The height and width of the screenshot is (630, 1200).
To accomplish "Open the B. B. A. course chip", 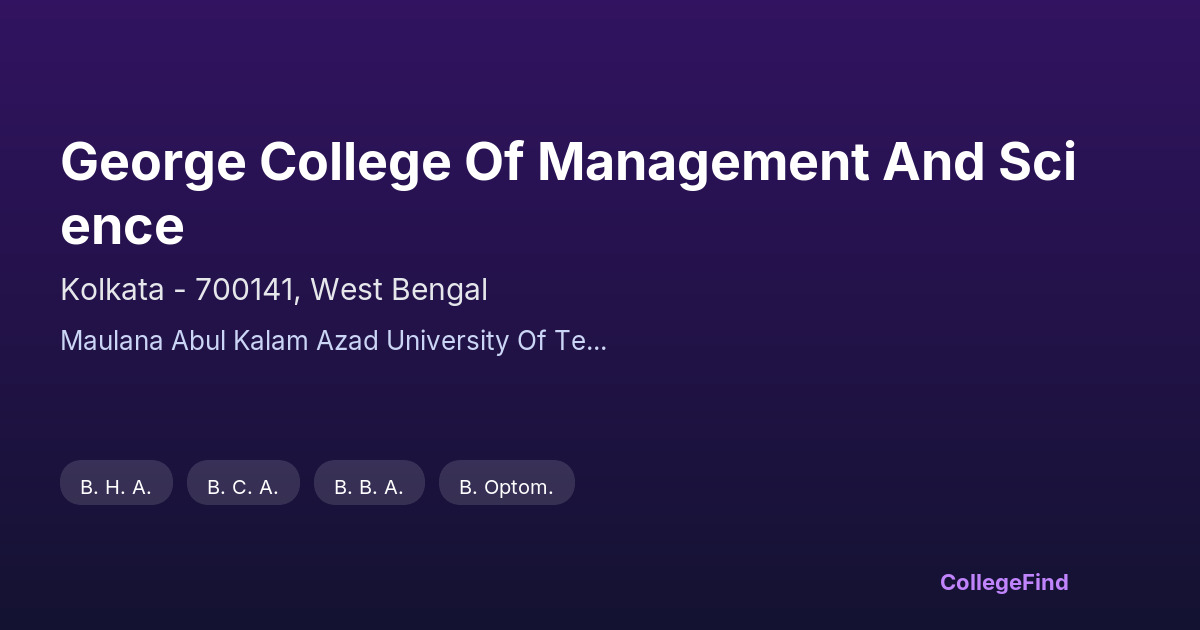I will coord(369,483).
